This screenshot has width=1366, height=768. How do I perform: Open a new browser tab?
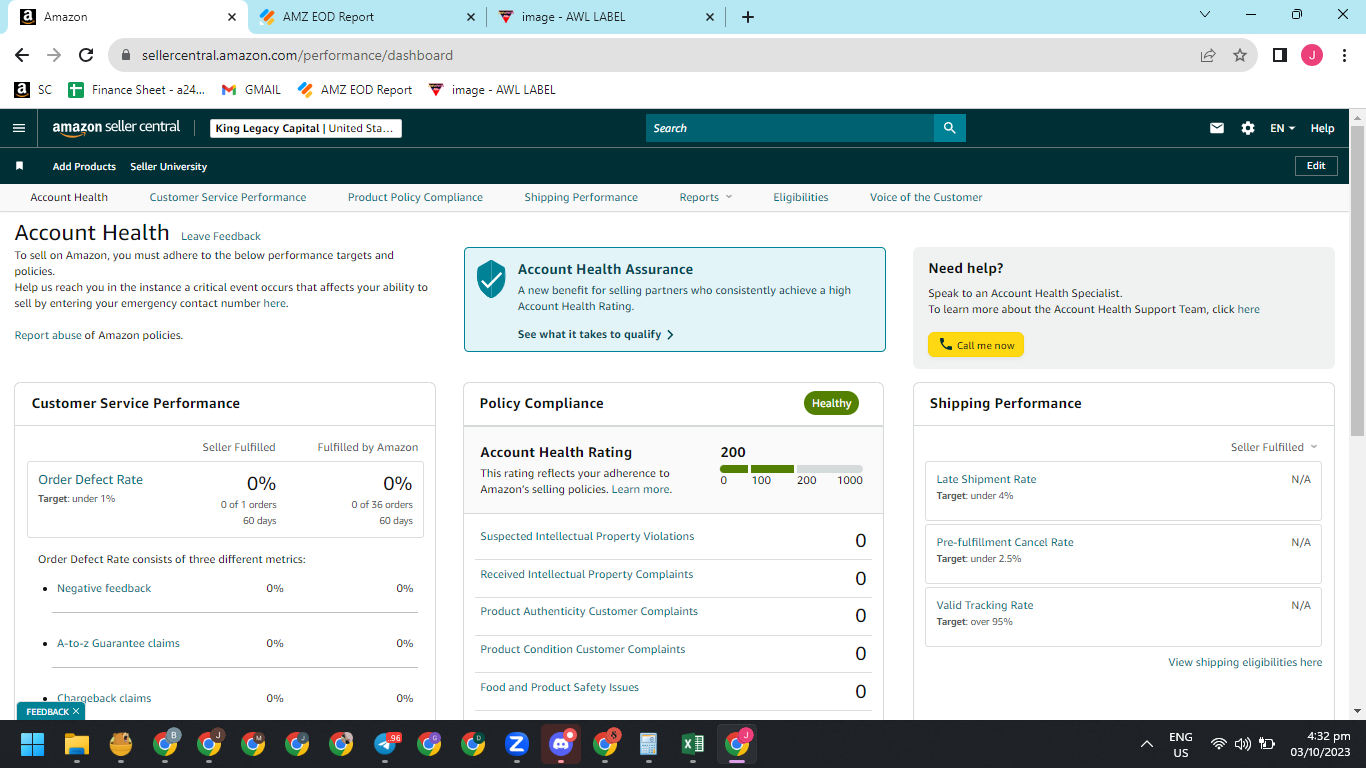[748, 17]
